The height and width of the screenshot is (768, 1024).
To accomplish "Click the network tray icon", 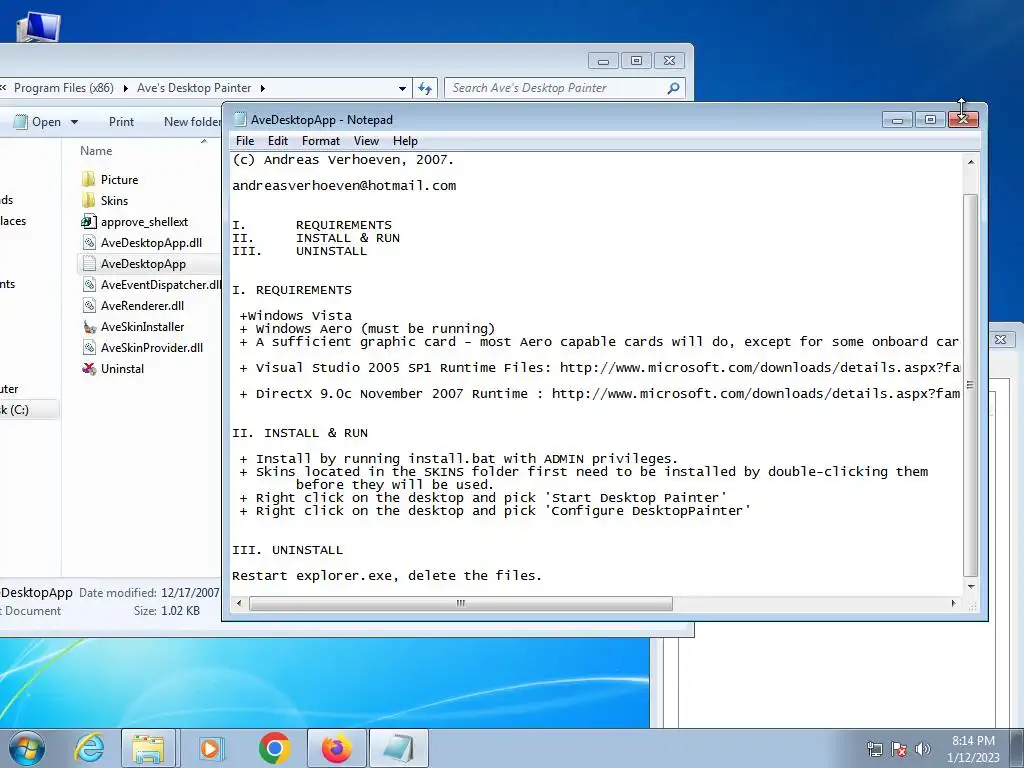I will [x=874, y=749].
